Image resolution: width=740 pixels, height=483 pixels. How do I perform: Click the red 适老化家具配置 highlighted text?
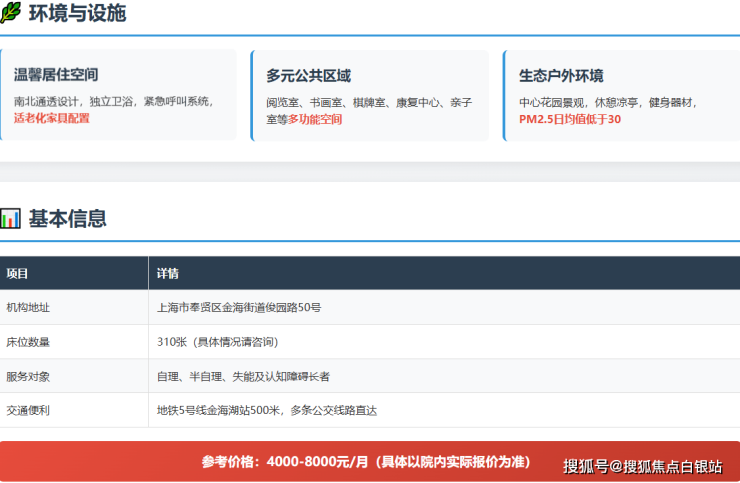point(51,118)
